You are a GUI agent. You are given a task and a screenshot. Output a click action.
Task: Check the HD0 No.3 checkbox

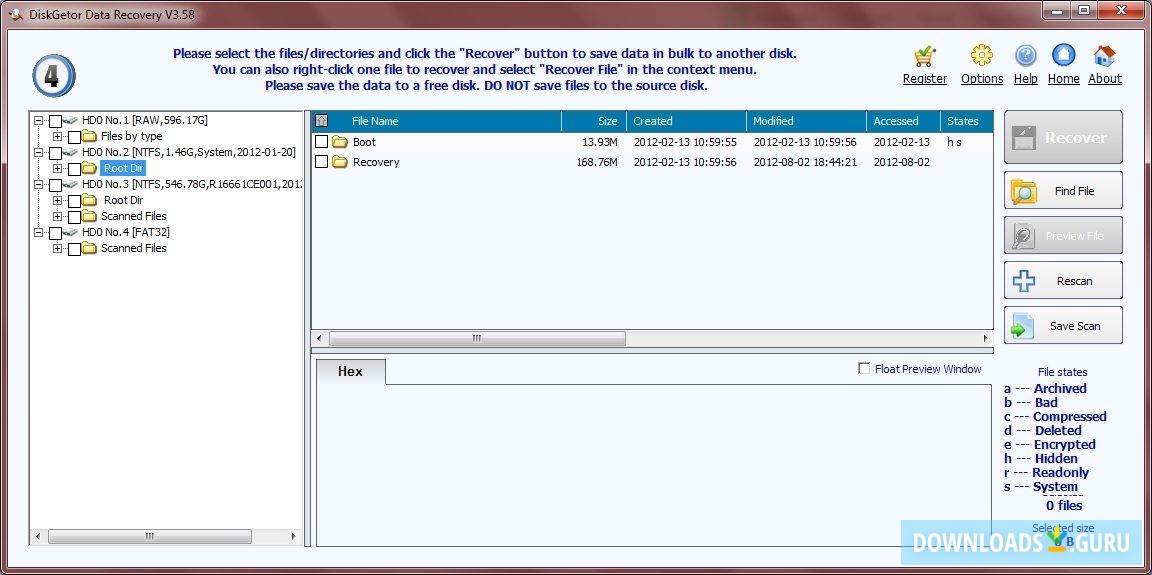coord(55,185)
